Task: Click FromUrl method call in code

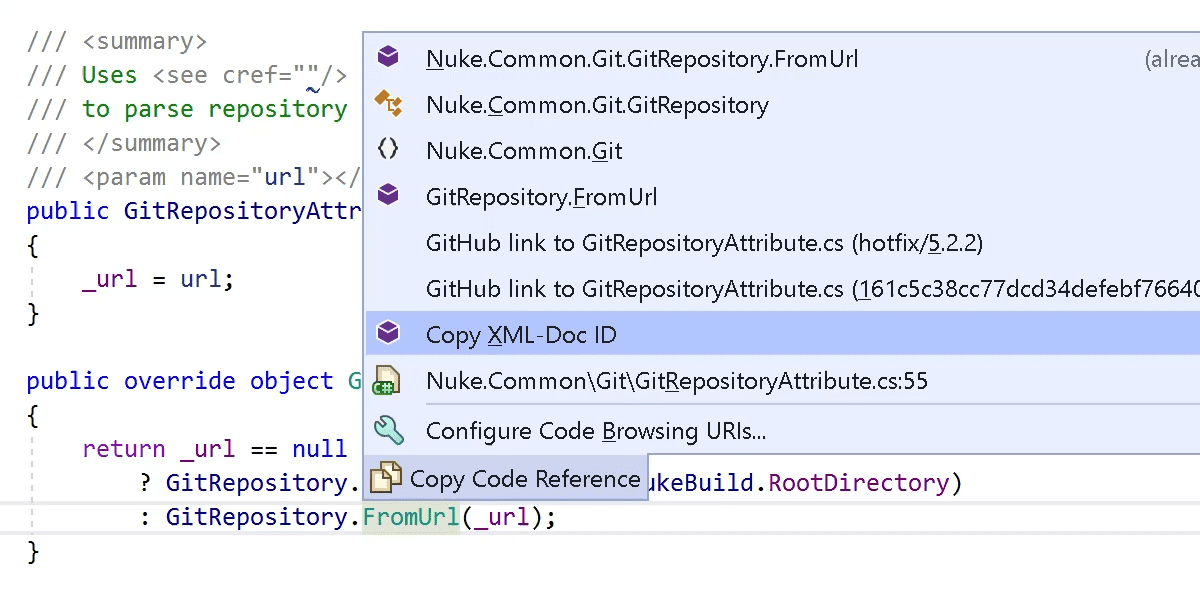Action: pos(410,517)
